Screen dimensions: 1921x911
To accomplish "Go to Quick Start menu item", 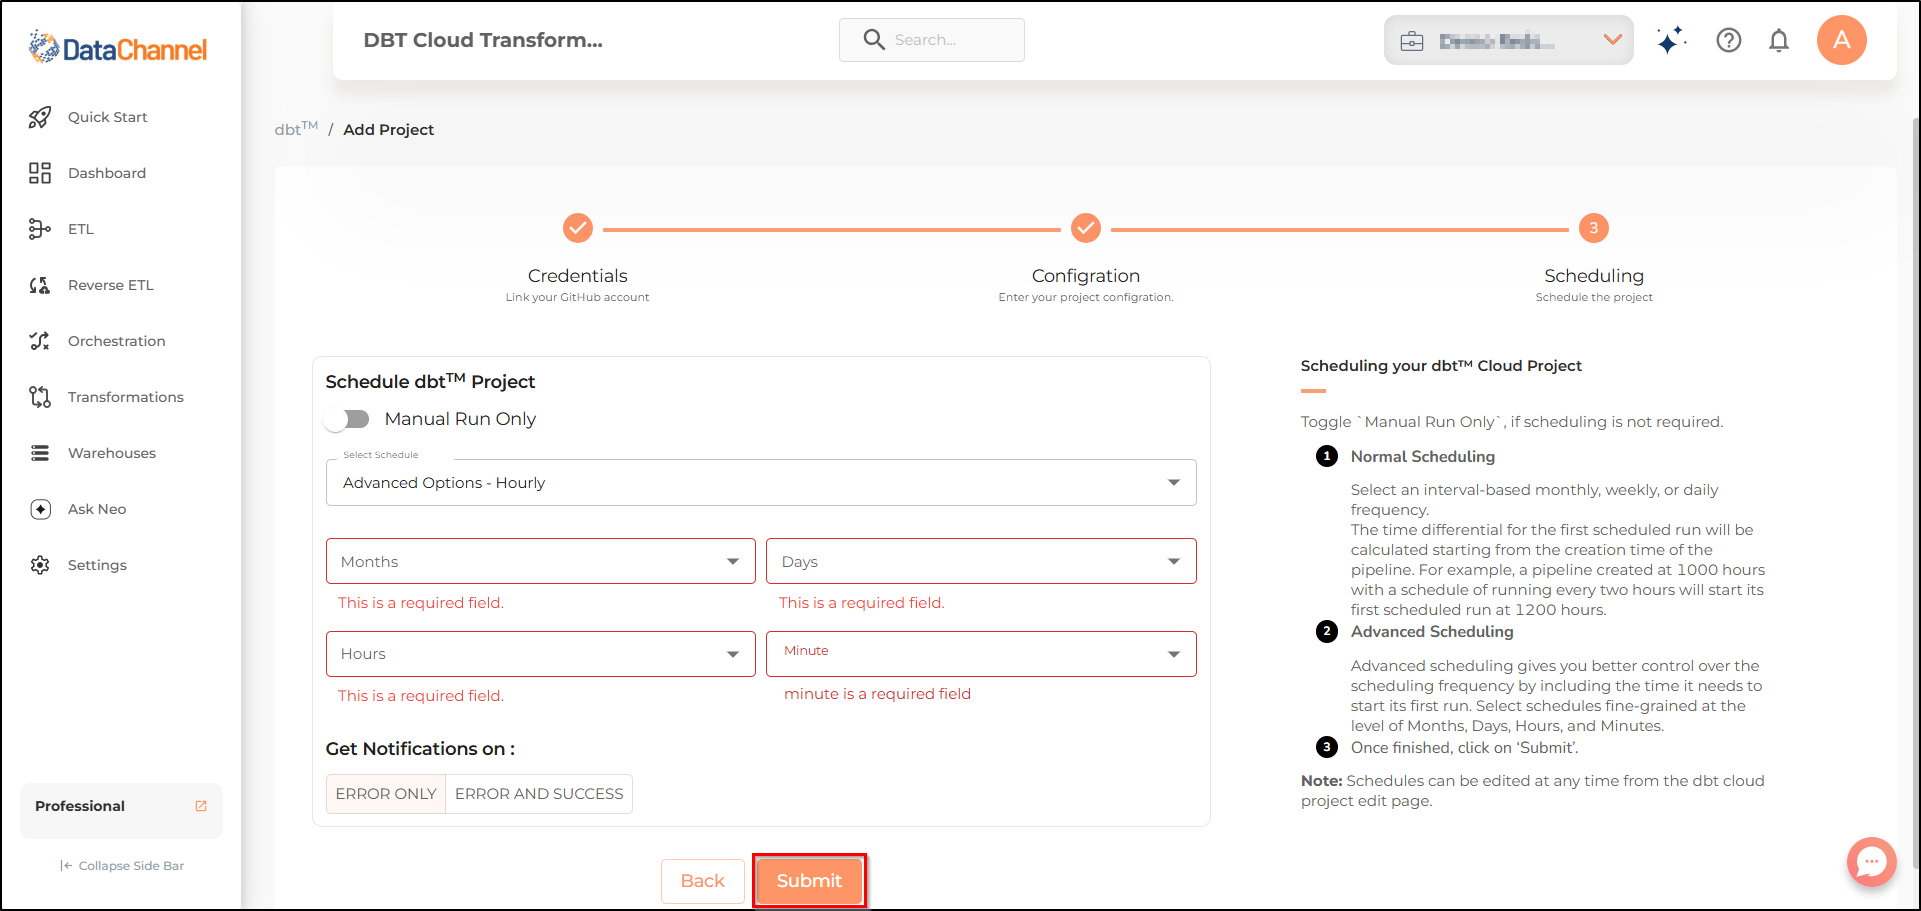I will 108,117.
